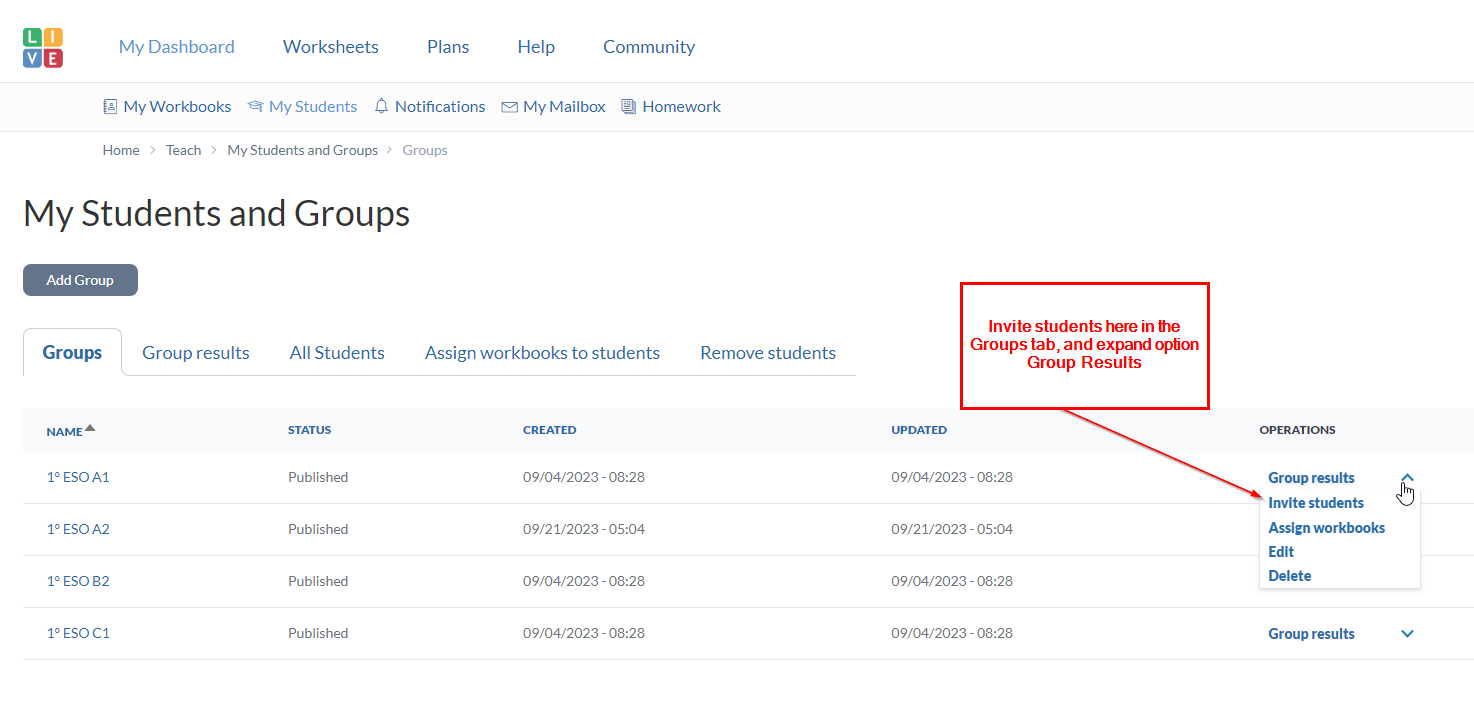Go to the Remove students tab

click(x=767, y=353)
